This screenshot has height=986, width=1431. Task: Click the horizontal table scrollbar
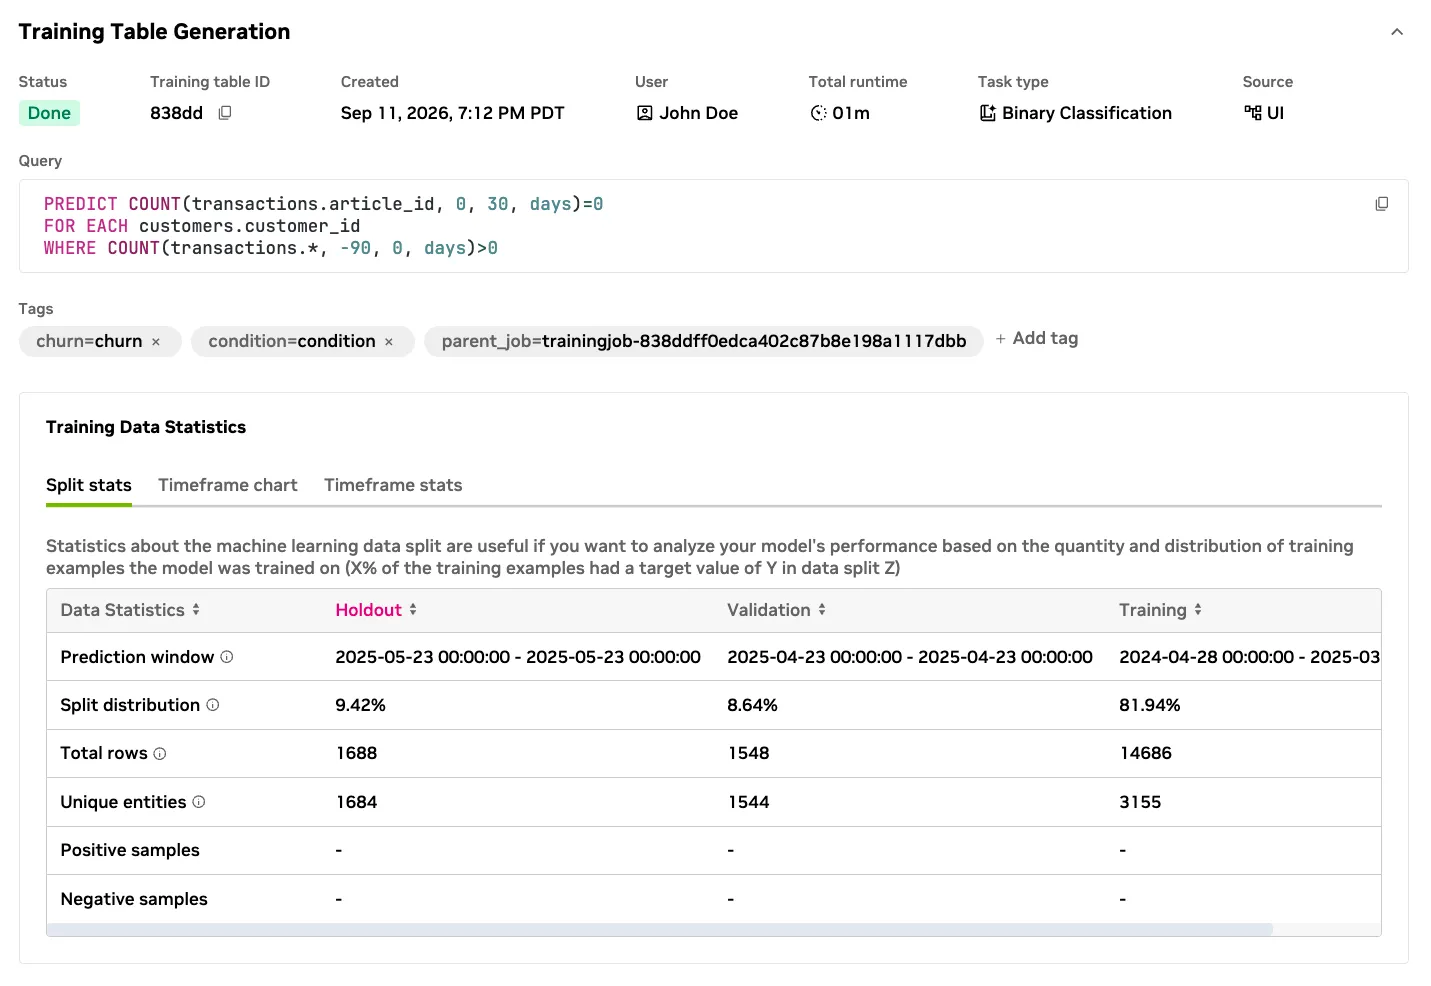(x=660, y=929)
